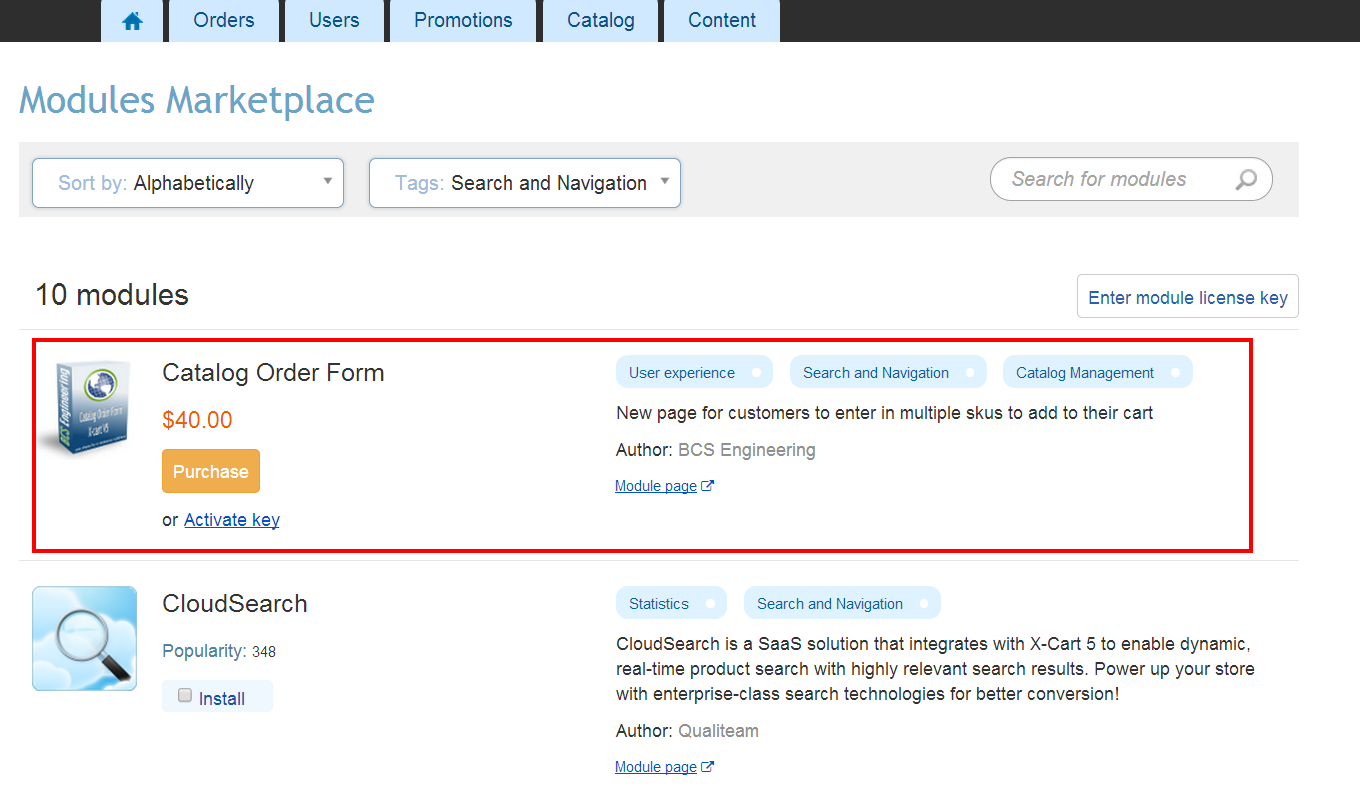Viewport: 1360px width, 793px height.
Task: Follow the Activate key link
Action: point(232,520)
